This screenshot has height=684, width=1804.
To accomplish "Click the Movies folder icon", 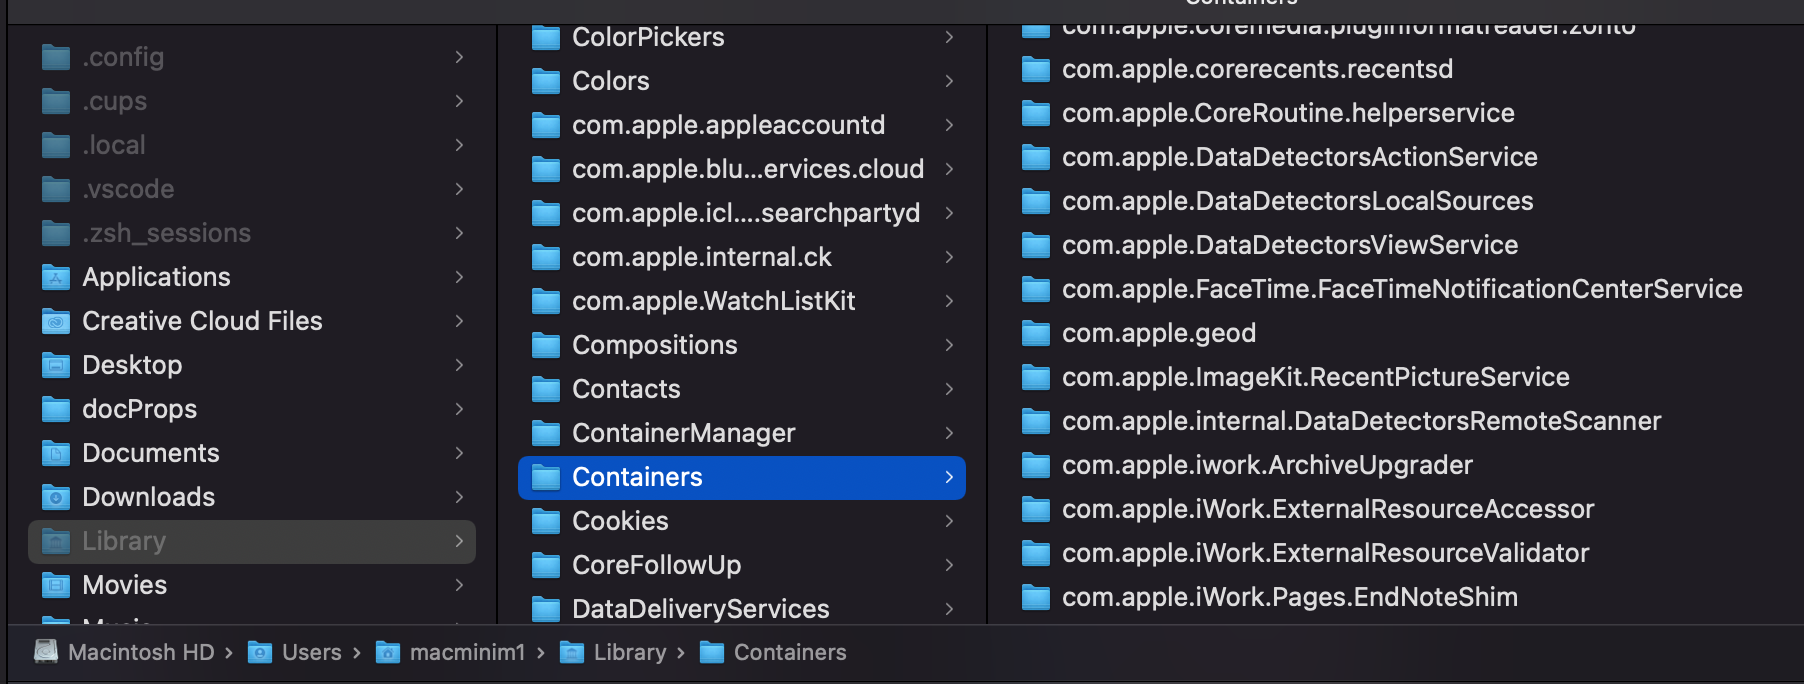I will 56,585.
